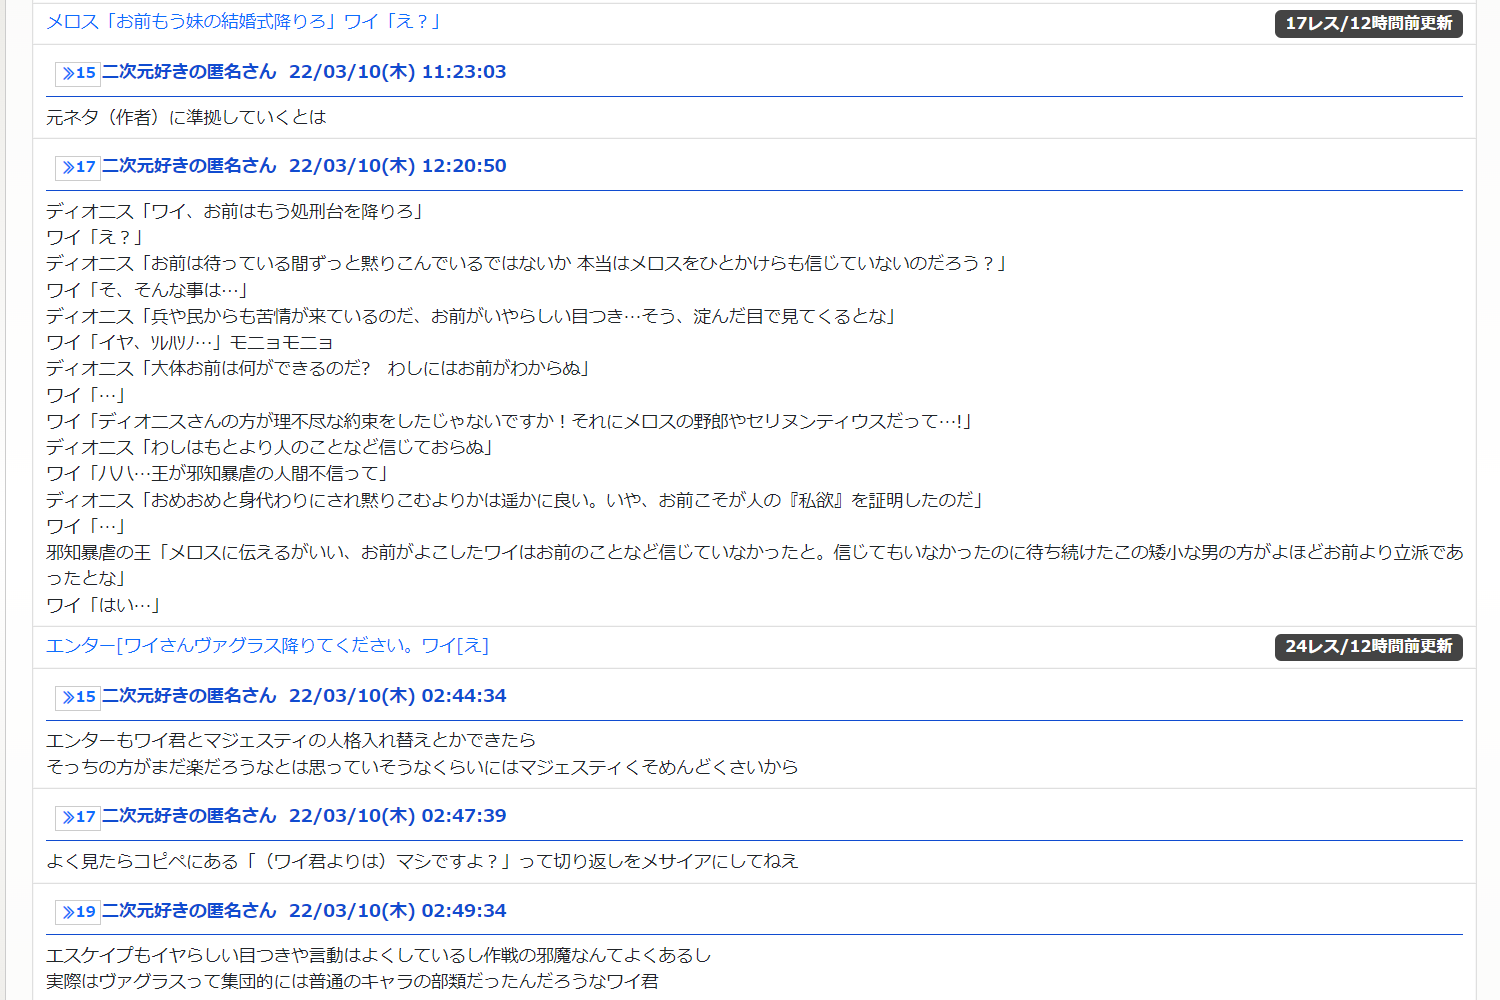Screen dimensions: 1500x1000
Task: Click the poster name on the 11:23:03 post
Action: point(189,72)
